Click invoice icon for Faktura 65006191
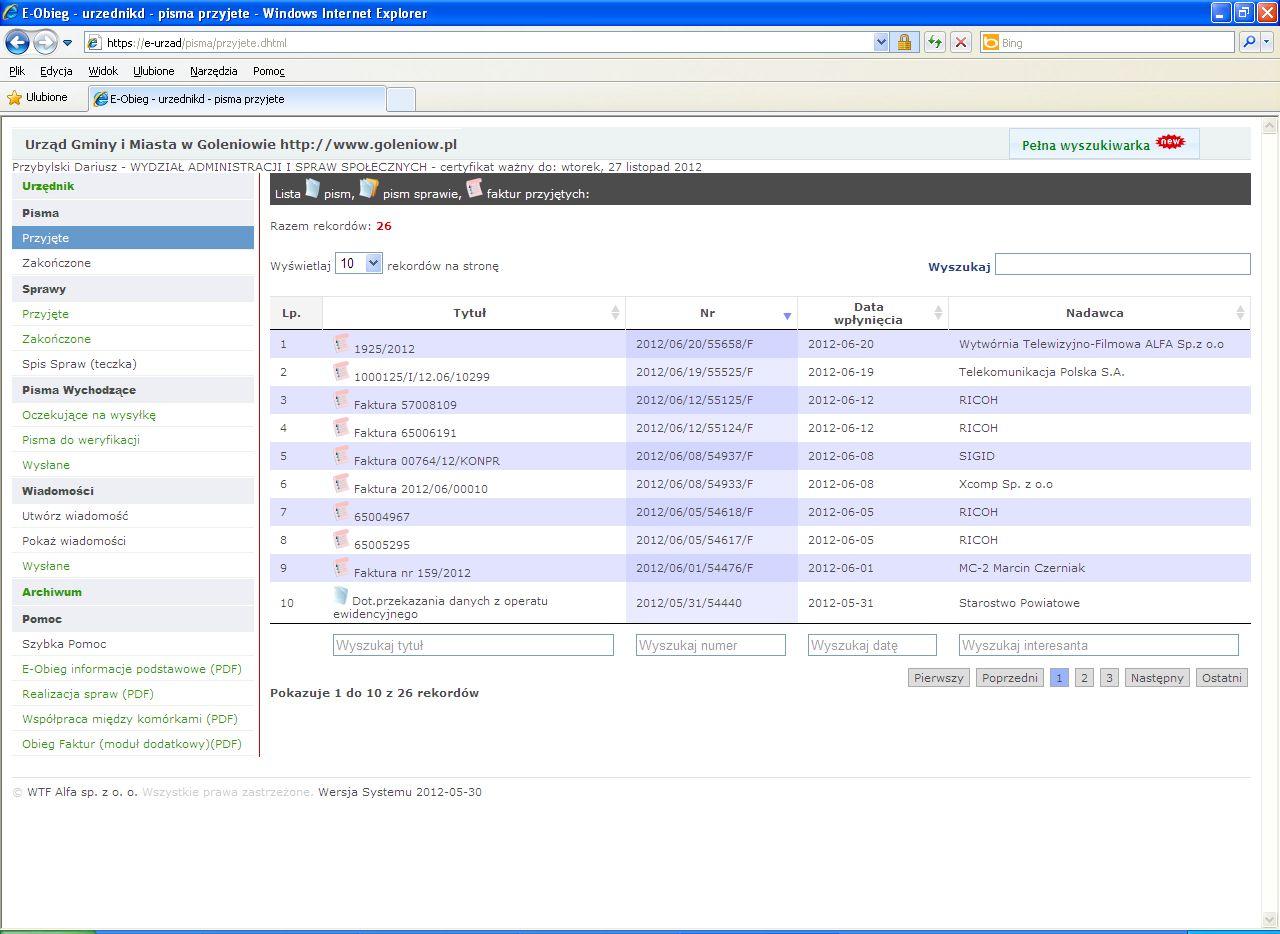 click(341, 427)
